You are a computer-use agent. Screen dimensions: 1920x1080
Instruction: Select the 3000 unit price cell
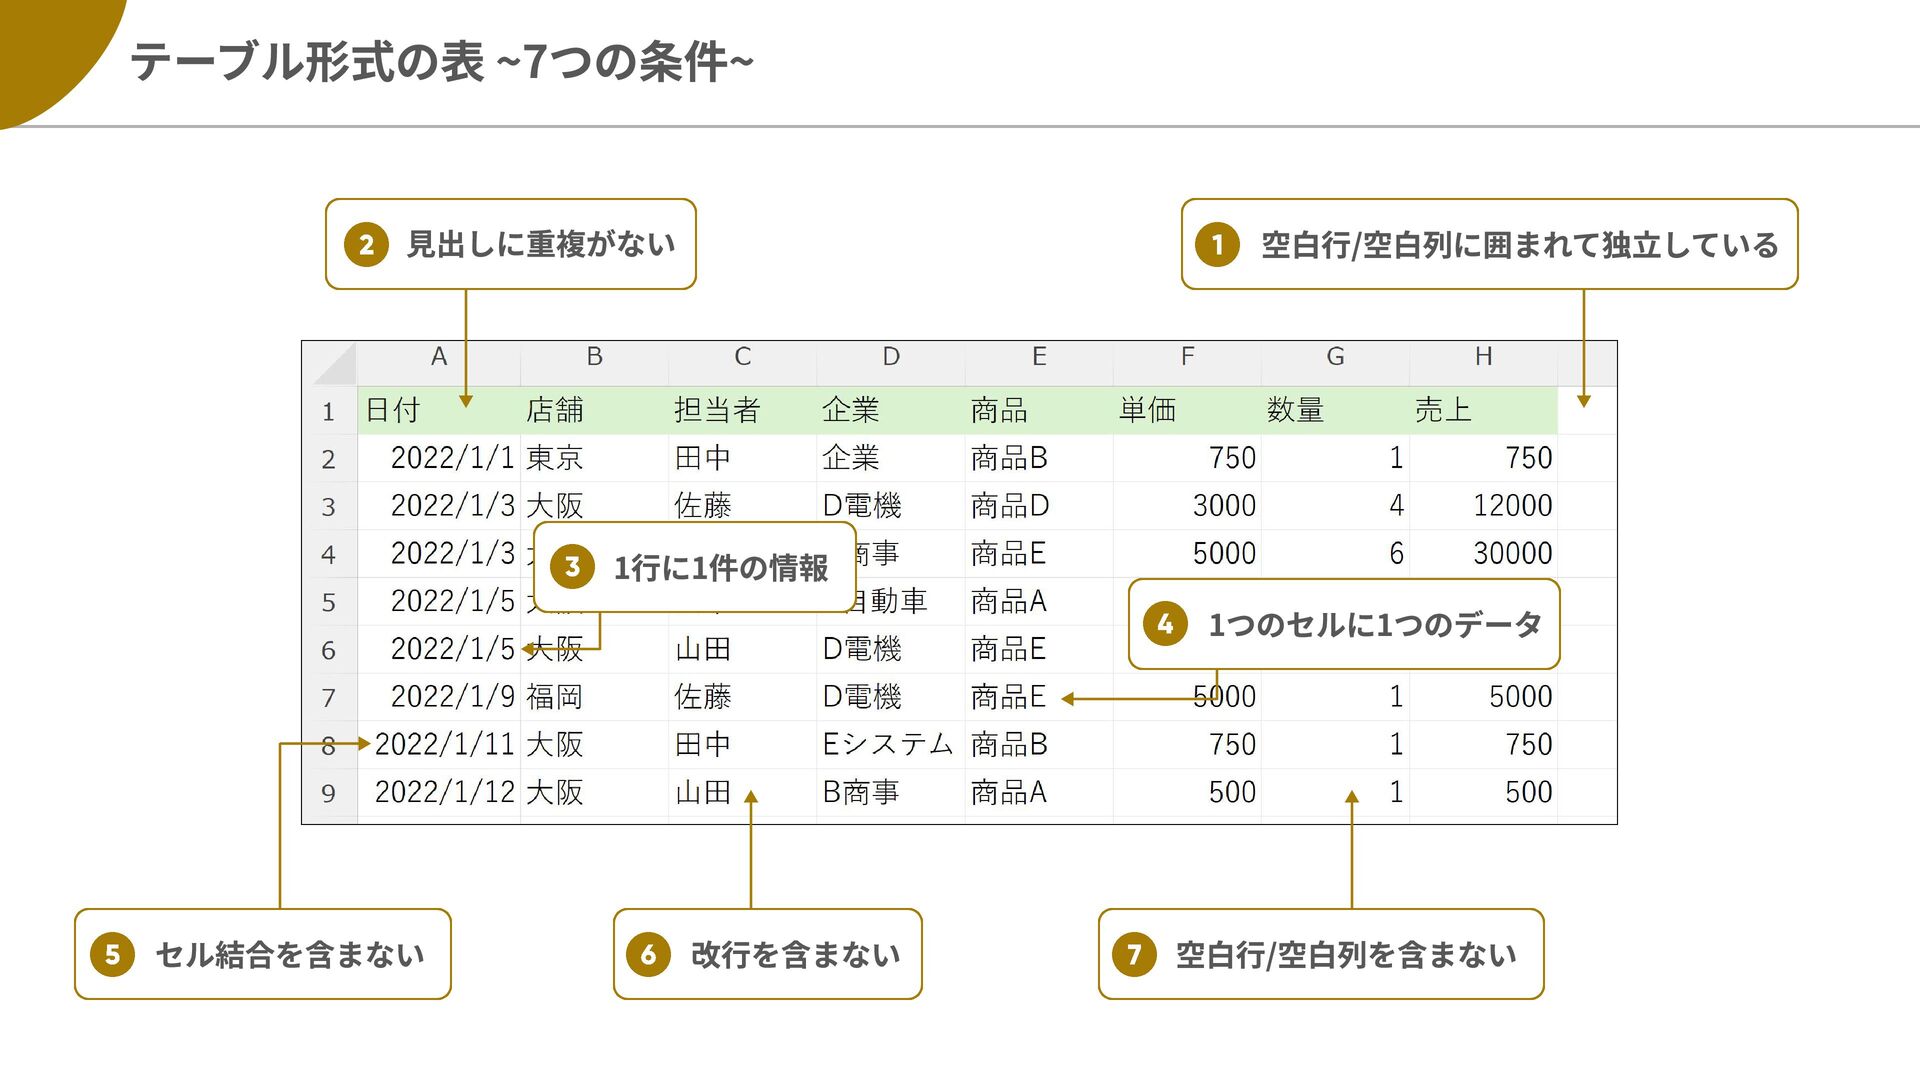[x=1187, y=506]
